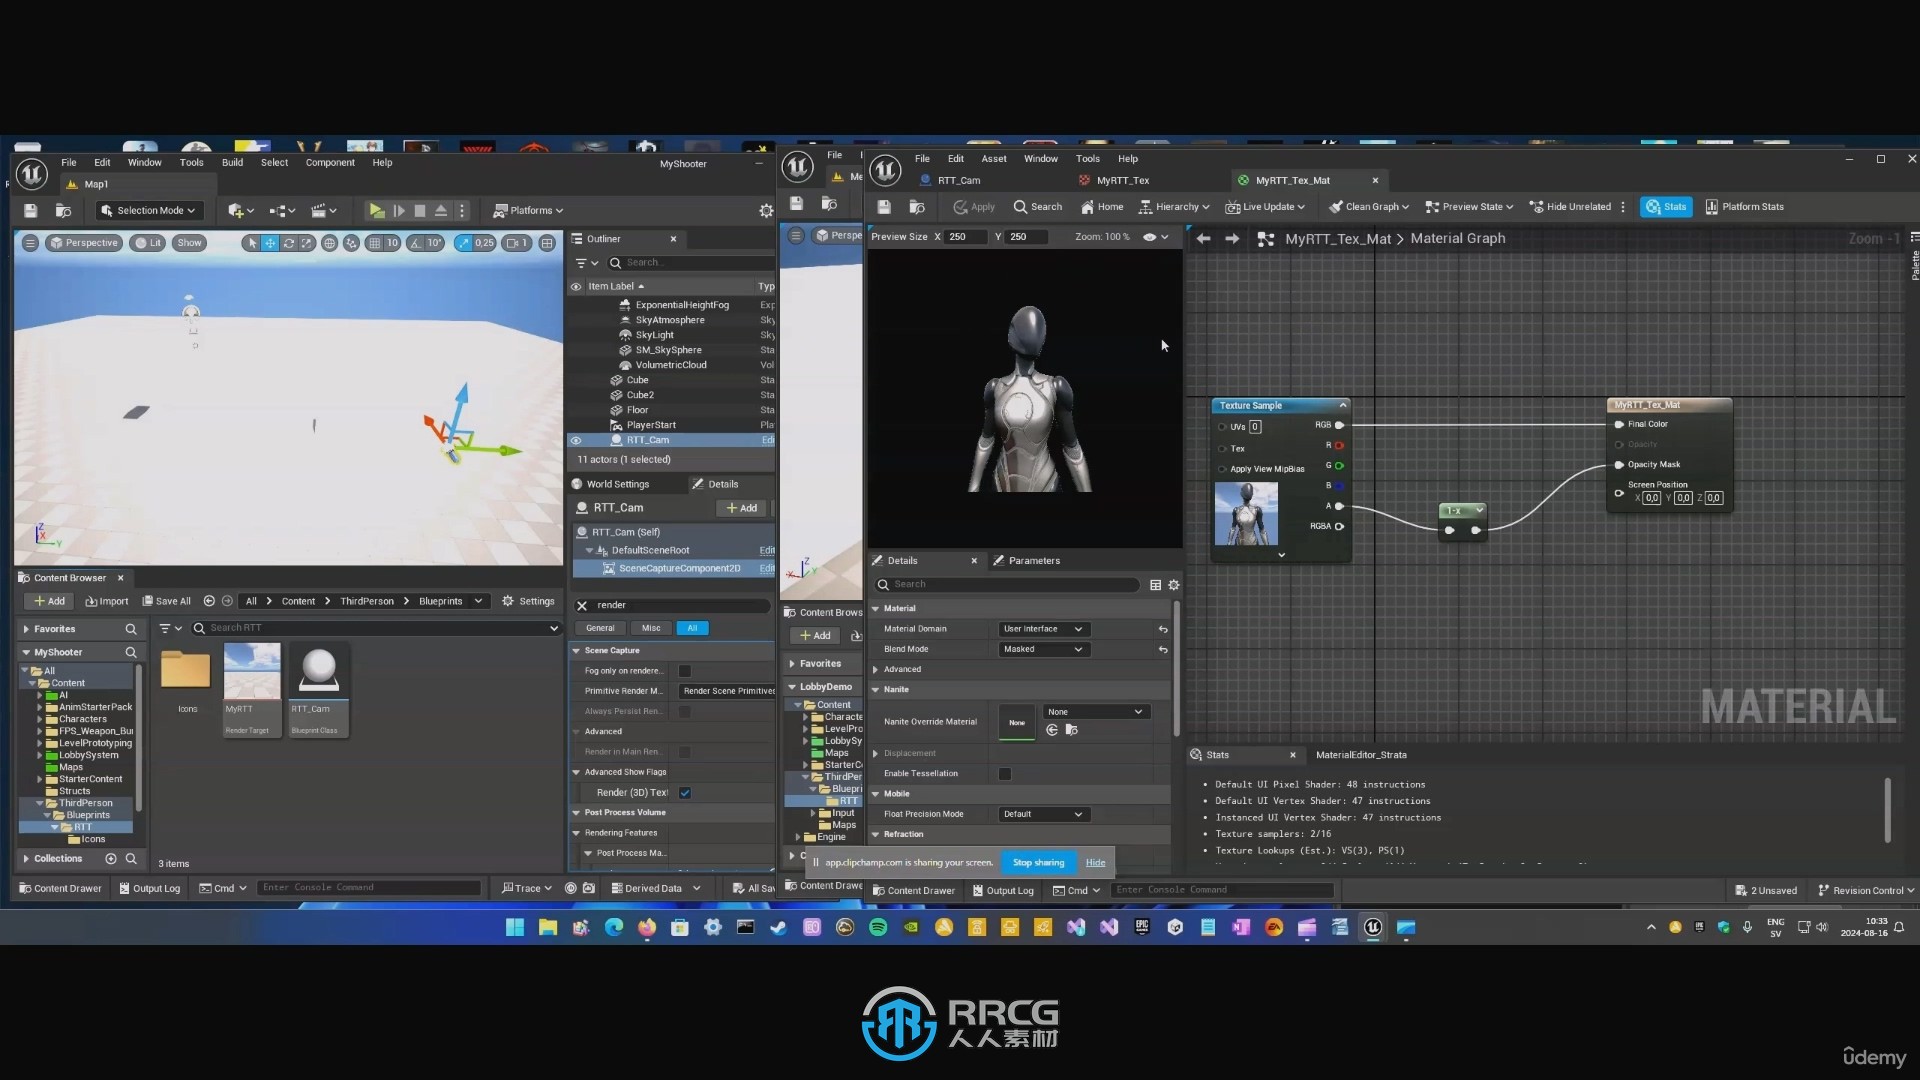Screen dimensions: 1920x1080
Task: Click the select-object arrow tool in viewport
Action: (x=251, y=243)
